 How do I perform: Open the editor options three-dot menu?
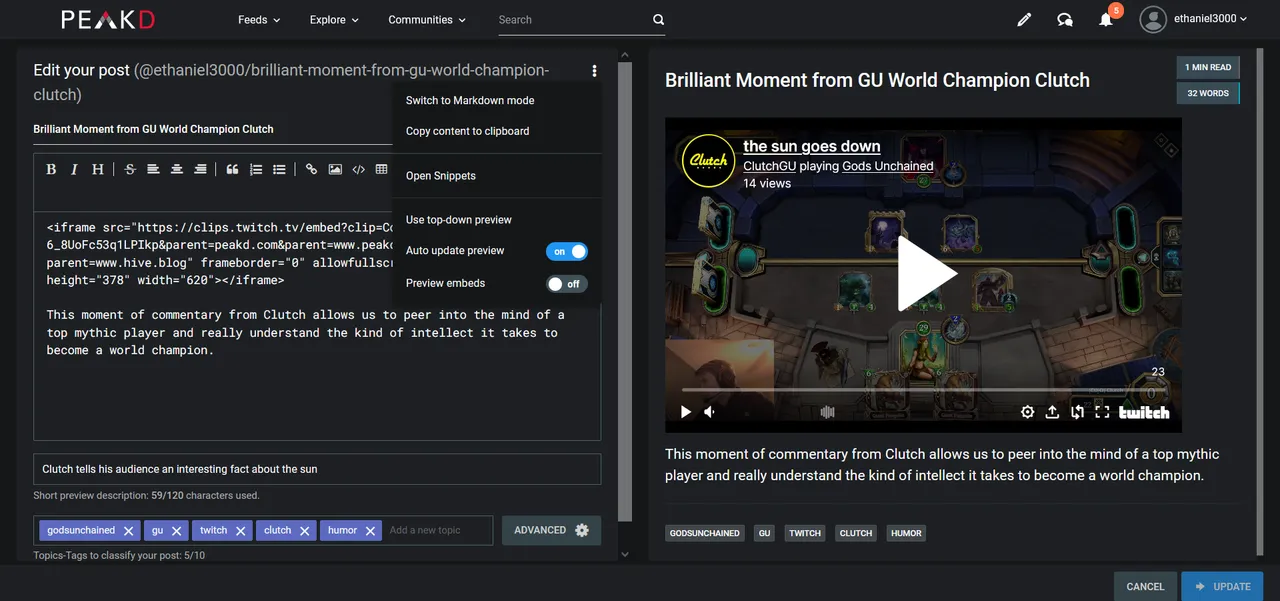click(594, 71)
